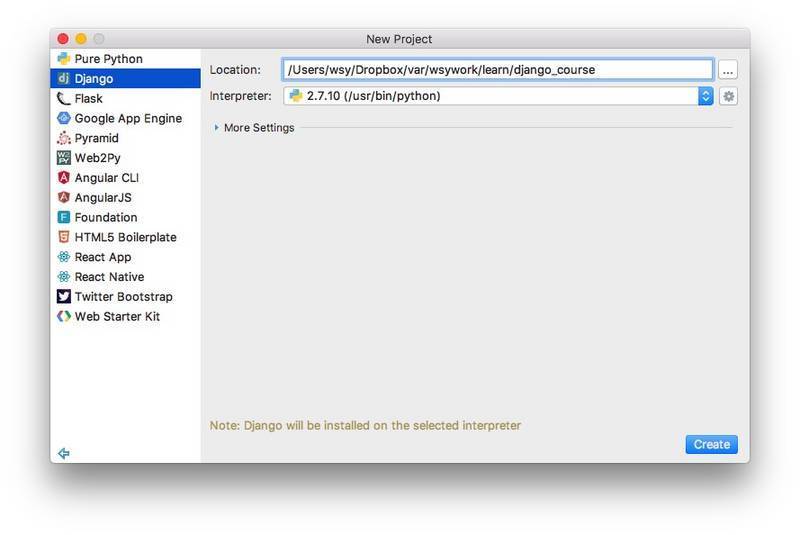This screenshot has height=535, width=800.
Task: Expand the More Settings section
Action: 216,128
